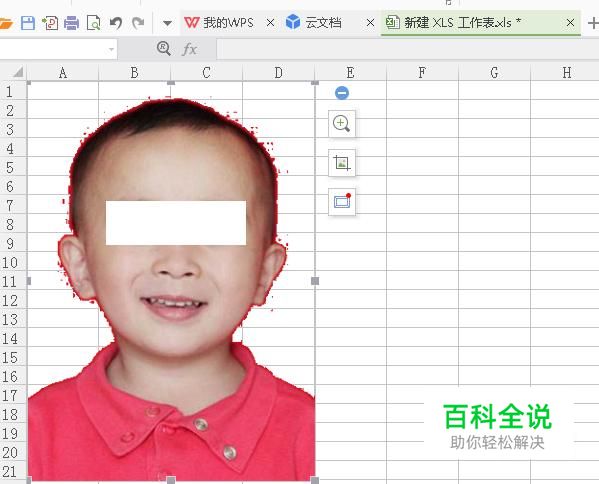
Task: Switch to the 云文档 tab
Action: coord(314,23)
